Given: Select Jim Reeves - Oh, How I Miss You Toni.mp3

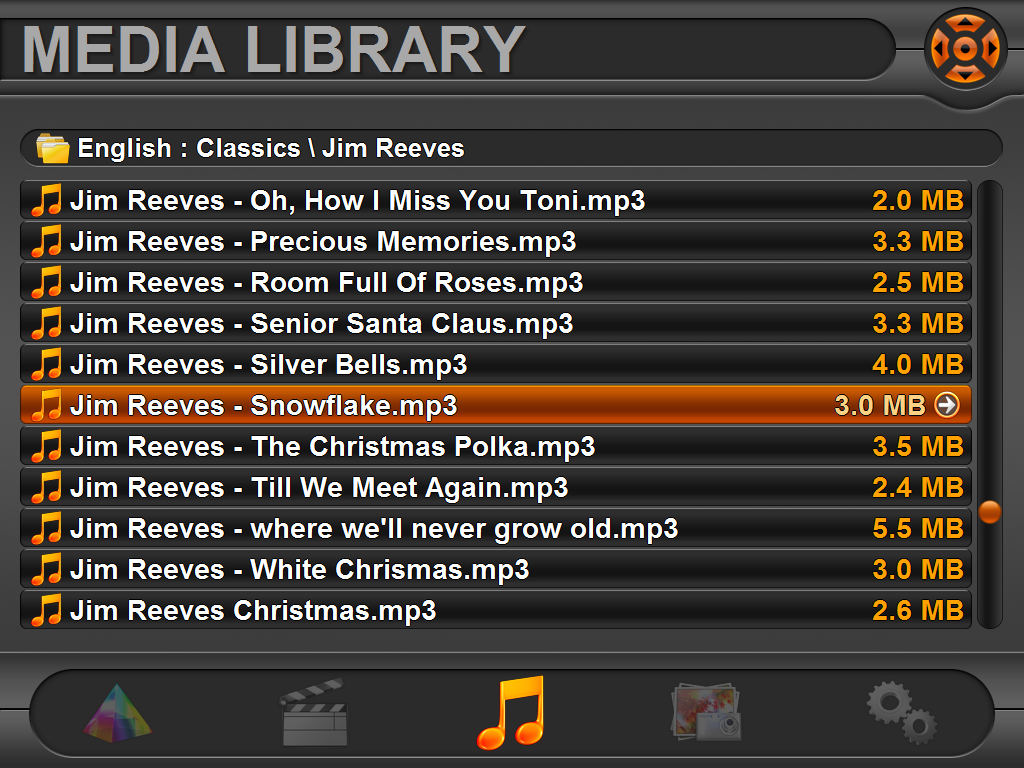Looking at the screenshot, I should click(x=496, y=200).
